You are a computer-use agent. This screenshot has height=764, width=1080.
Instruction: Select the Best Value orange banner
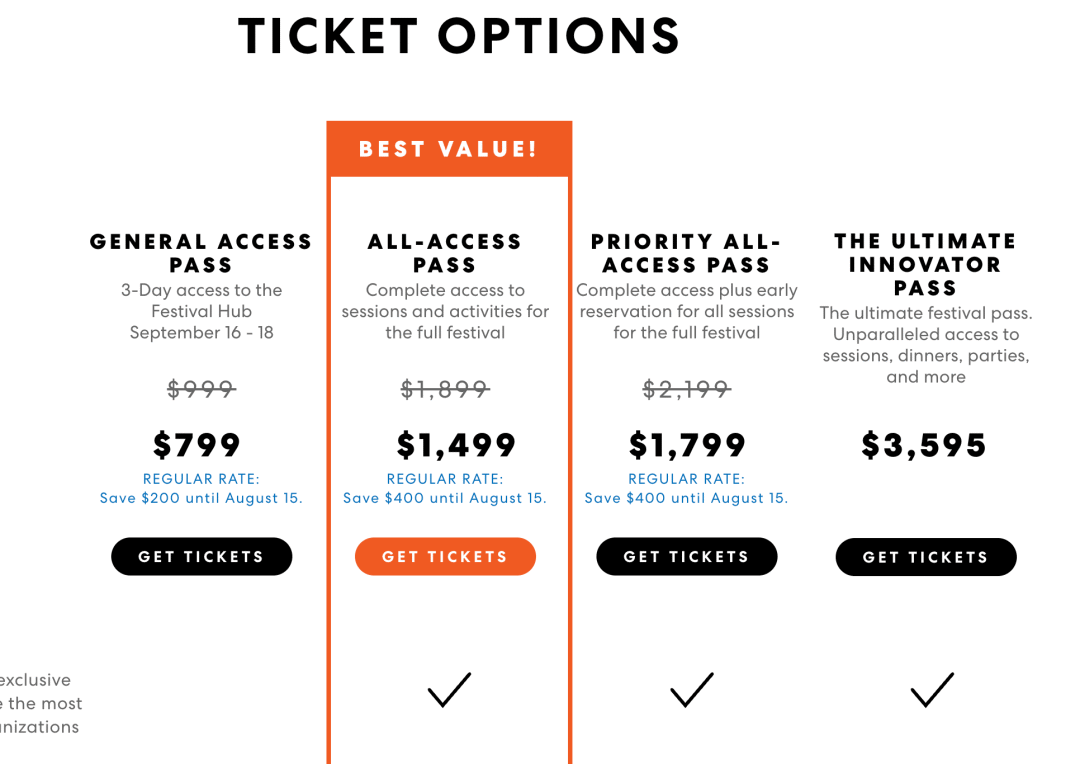449,150
